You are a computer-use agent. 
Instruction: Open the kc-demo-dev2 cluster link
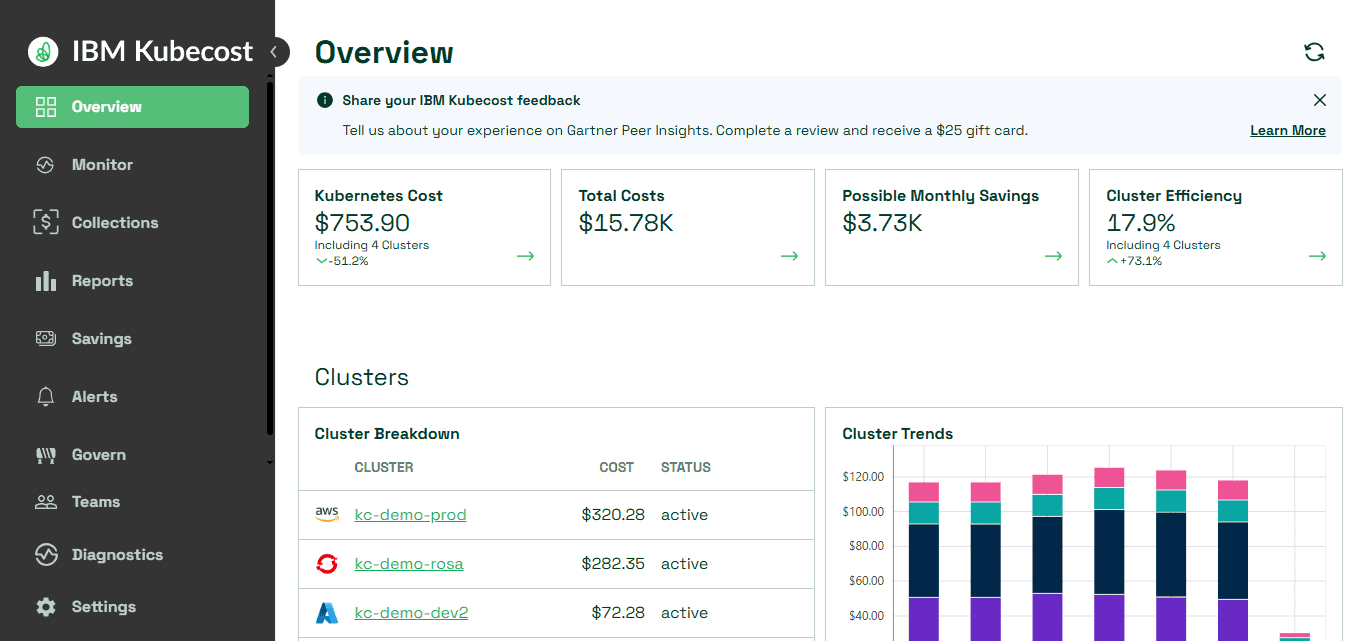tap(412, 613)
